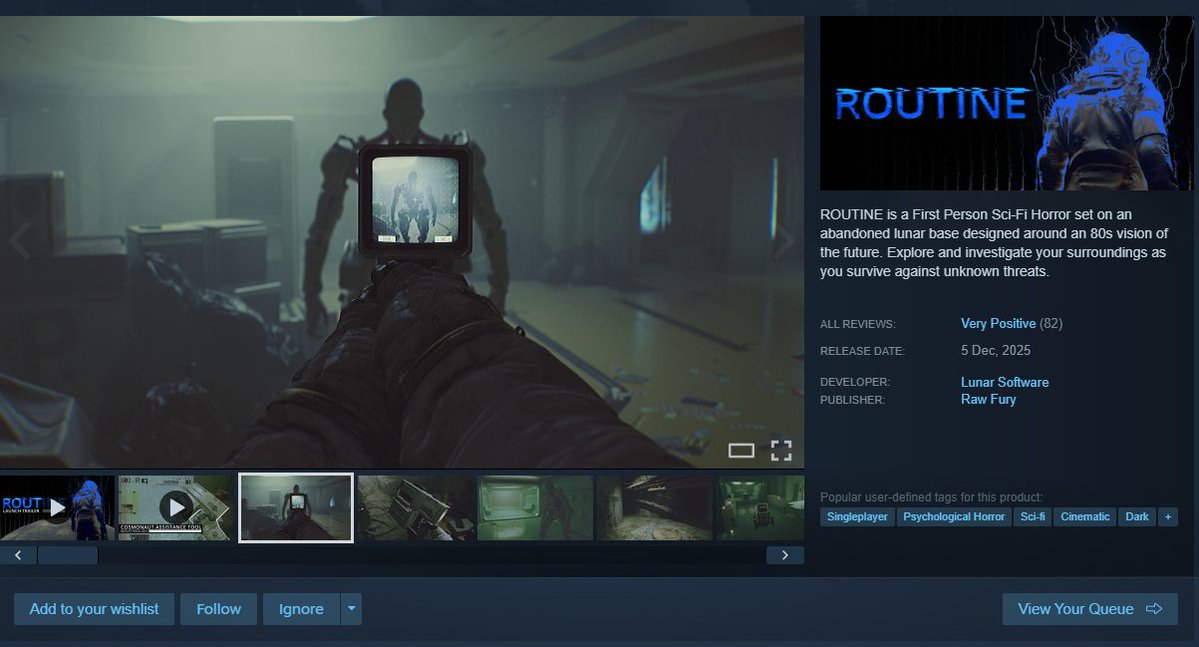Open the screenshot in fullscreen
1199x647 pixels.
pos(781,450)
